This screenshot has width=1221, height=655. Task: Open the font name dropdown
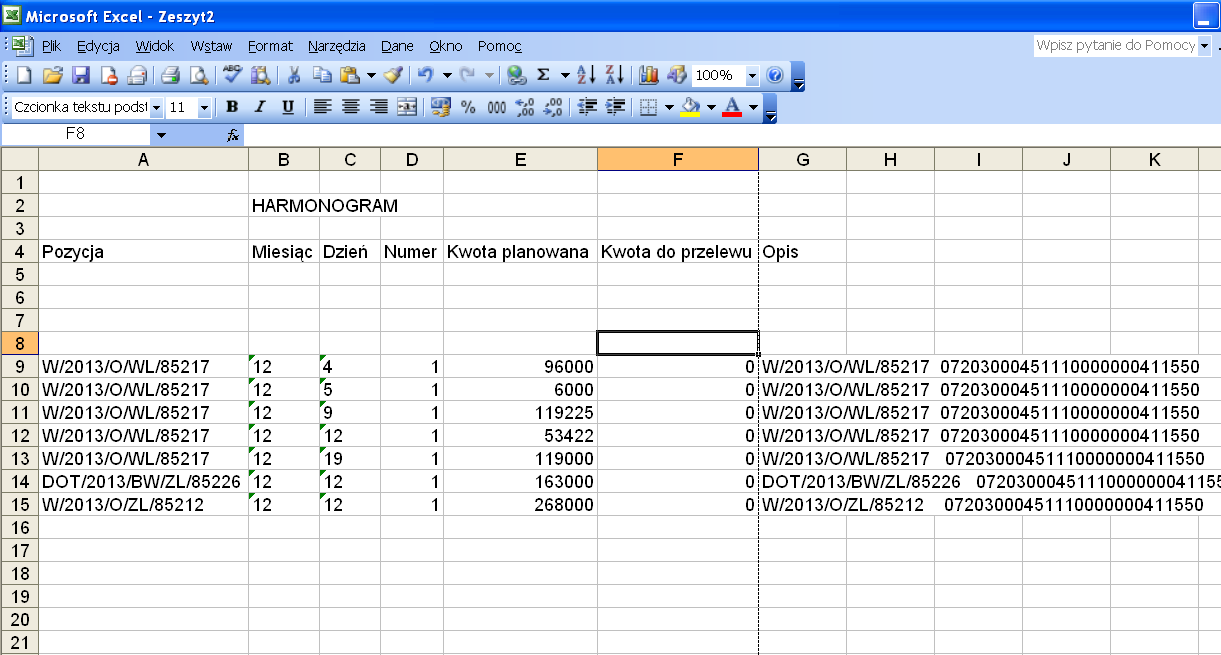click(156, 107)
